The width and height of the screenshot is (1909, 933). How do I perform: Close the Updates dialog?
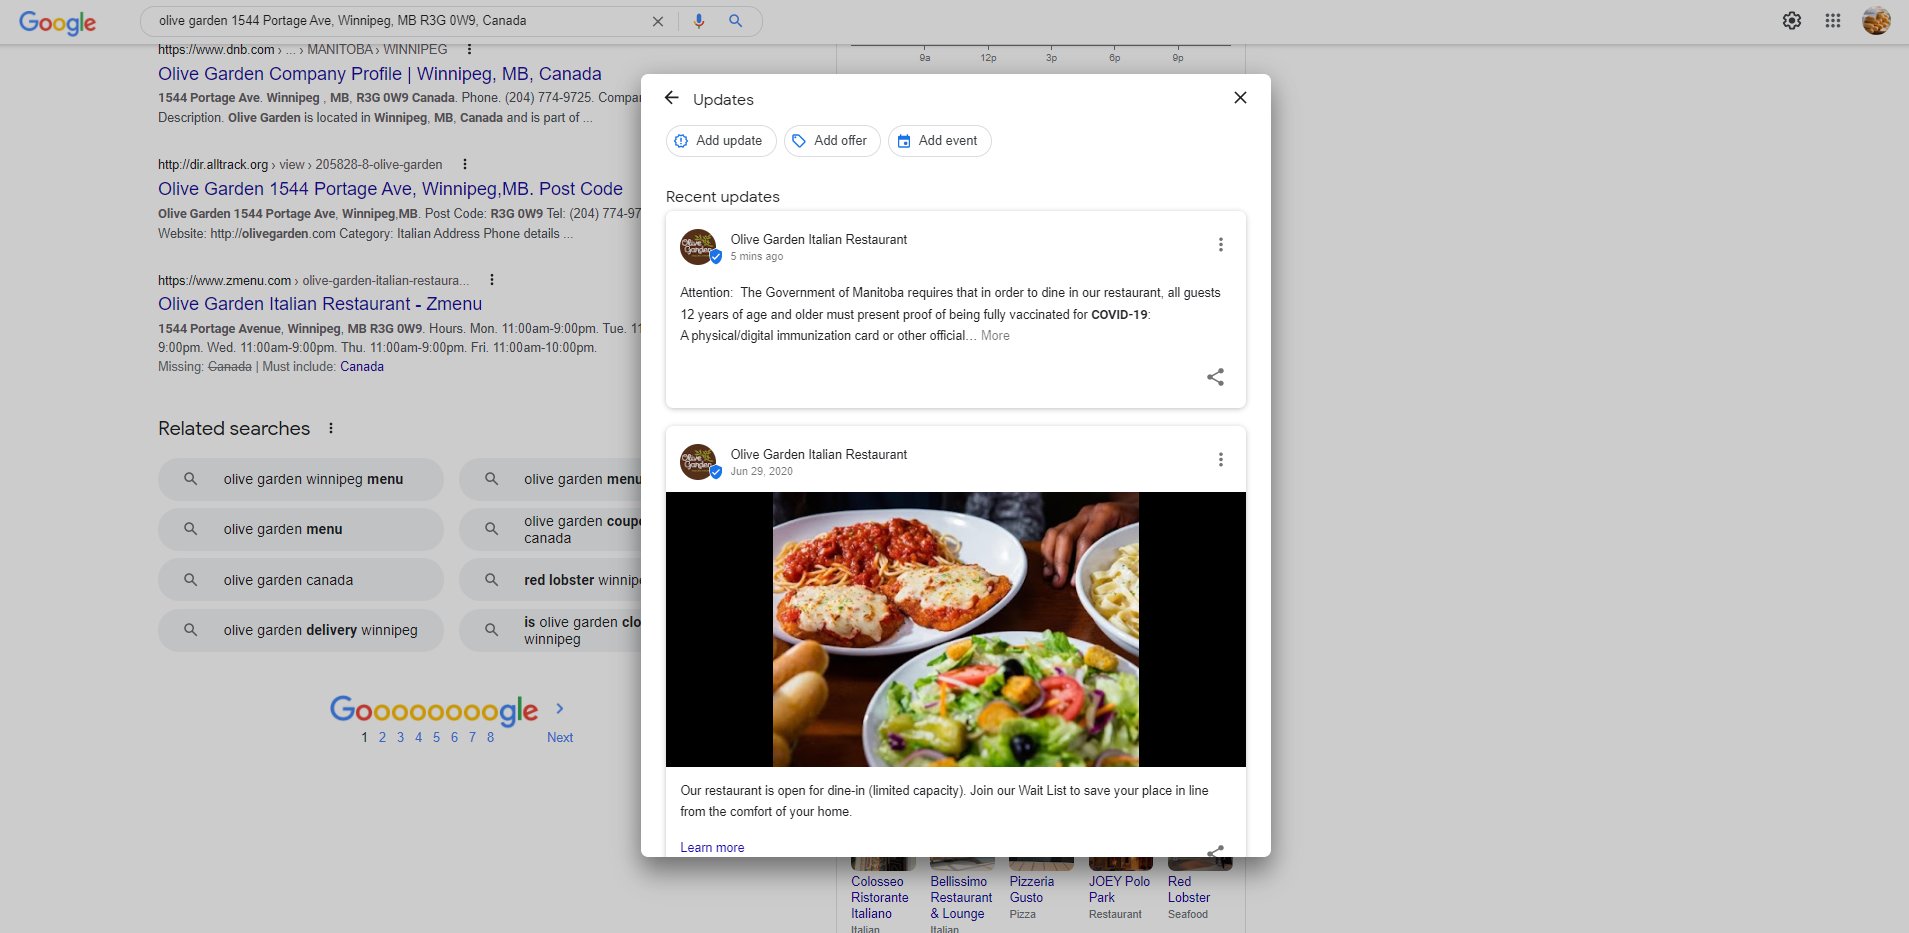point(1240,98)
